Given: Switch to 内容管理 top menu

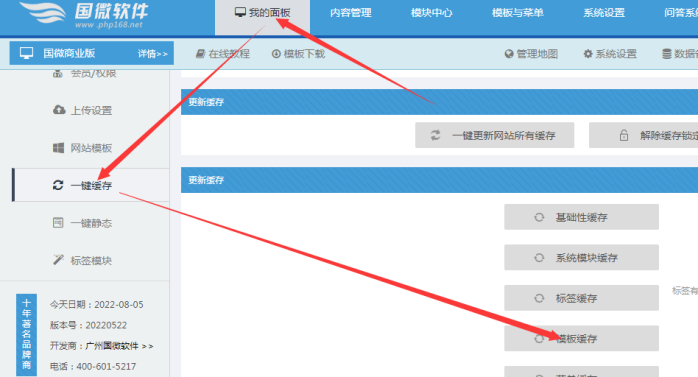Looking at the screenshot, I should point(351,13).
